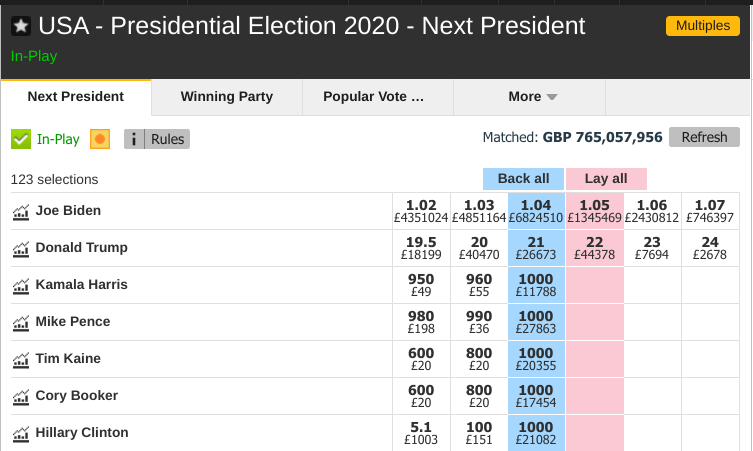The width and height of the screenshot is (753, 451).
Task: Switch to the Winning Party tab
Action: pos(227,97)
